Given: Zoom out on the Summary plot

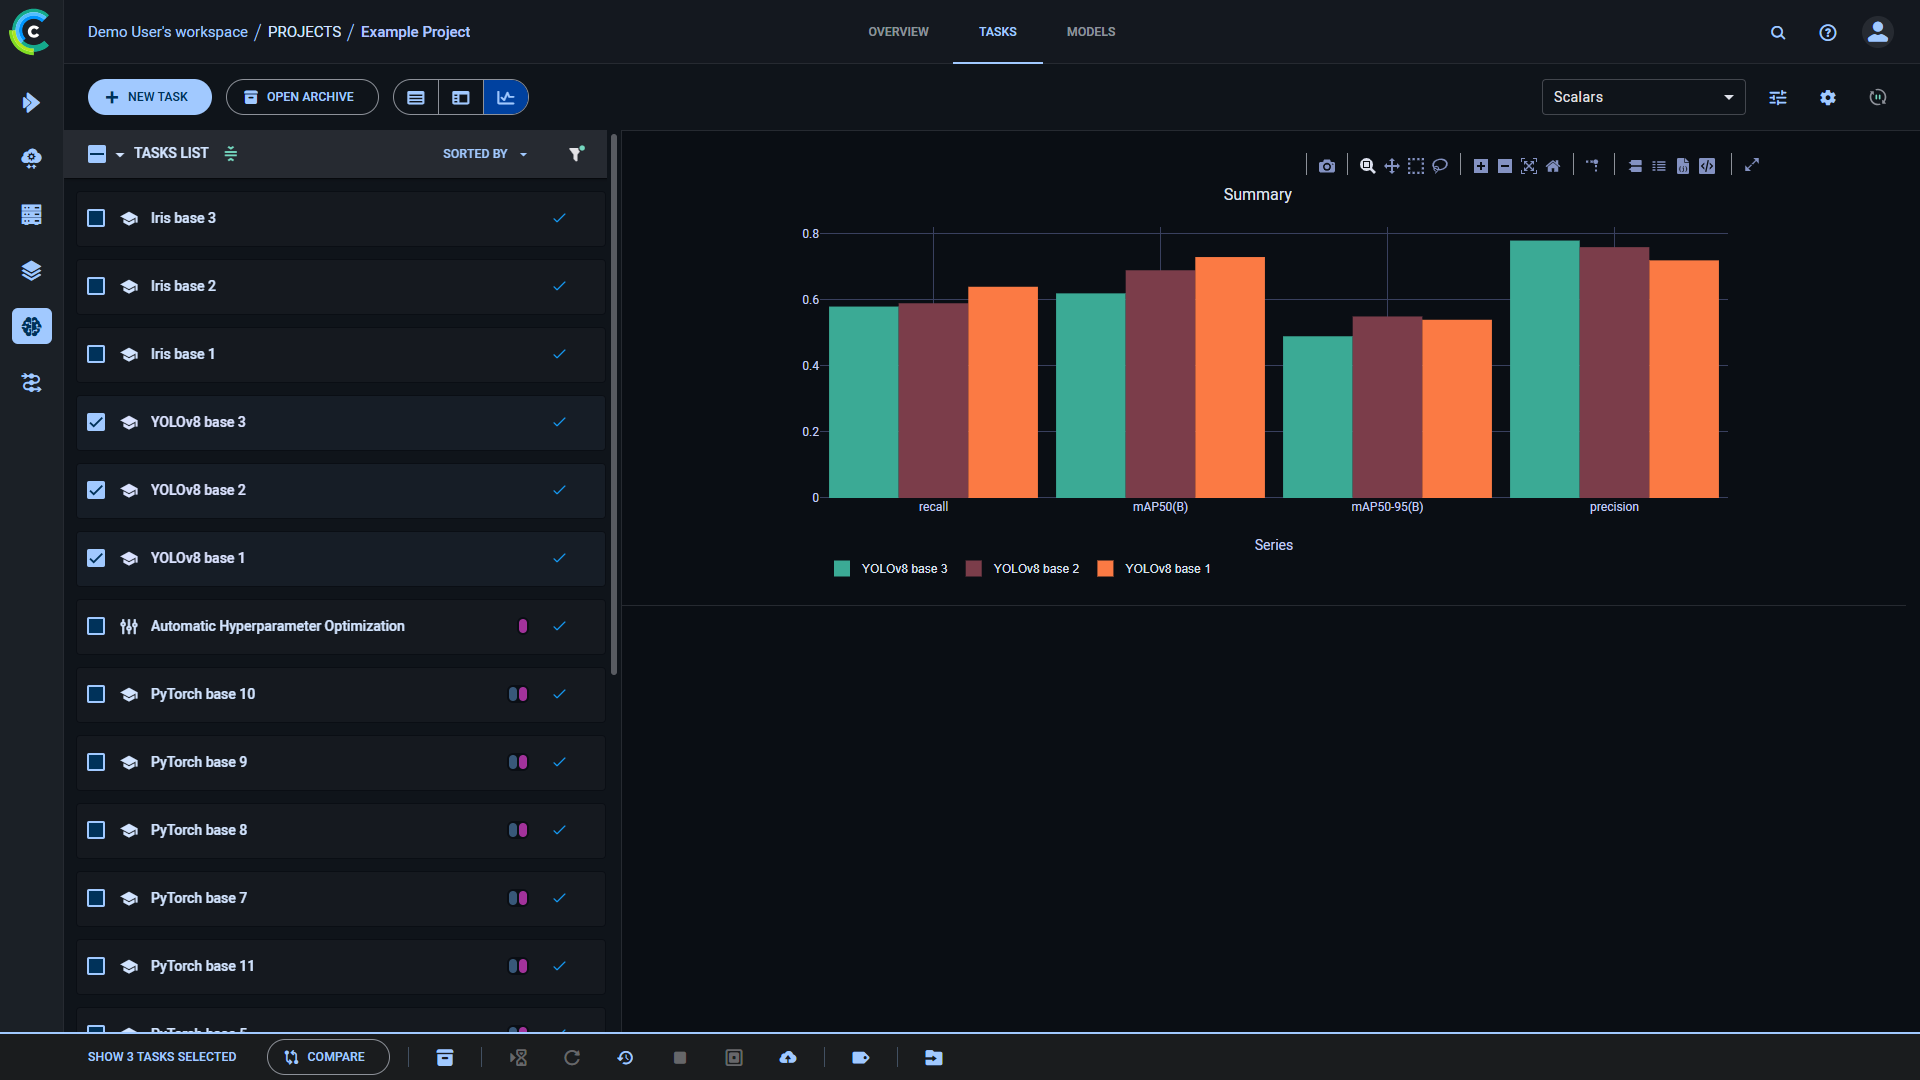Looking at the screenshot, I should pyautogui.click(x=1505, y=166).
